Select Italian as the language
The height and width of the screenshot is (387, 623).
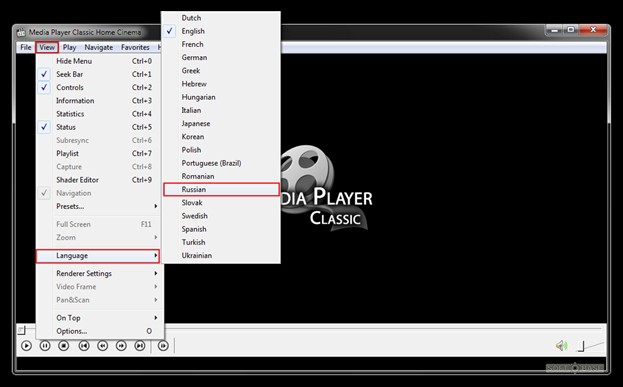click(221, 110)
